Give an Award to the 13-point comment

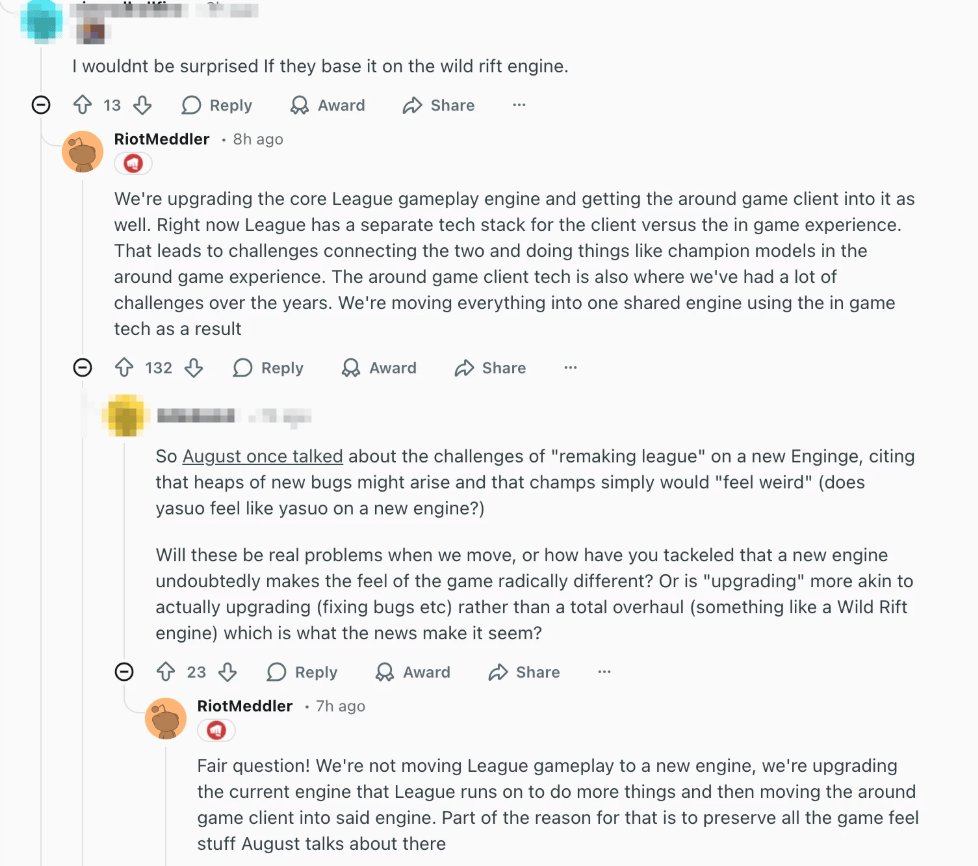[327, 105]
